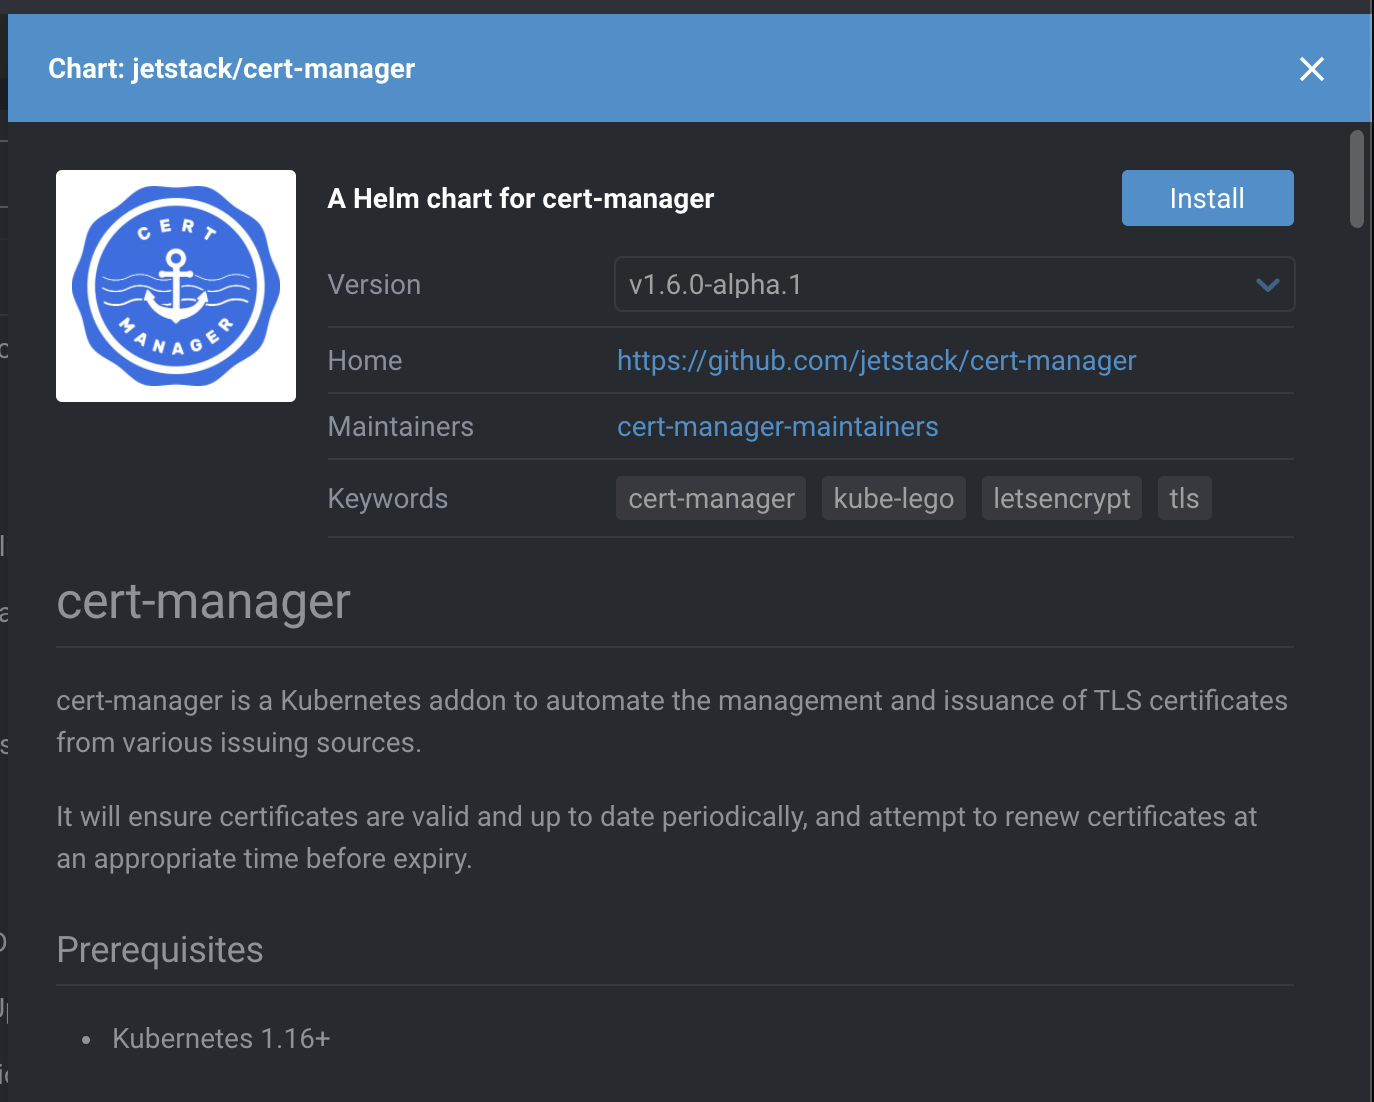Viewport: 1374px width, 1102px height.
Task: Open the cert-manager-maintainers link
Action: 778,426
